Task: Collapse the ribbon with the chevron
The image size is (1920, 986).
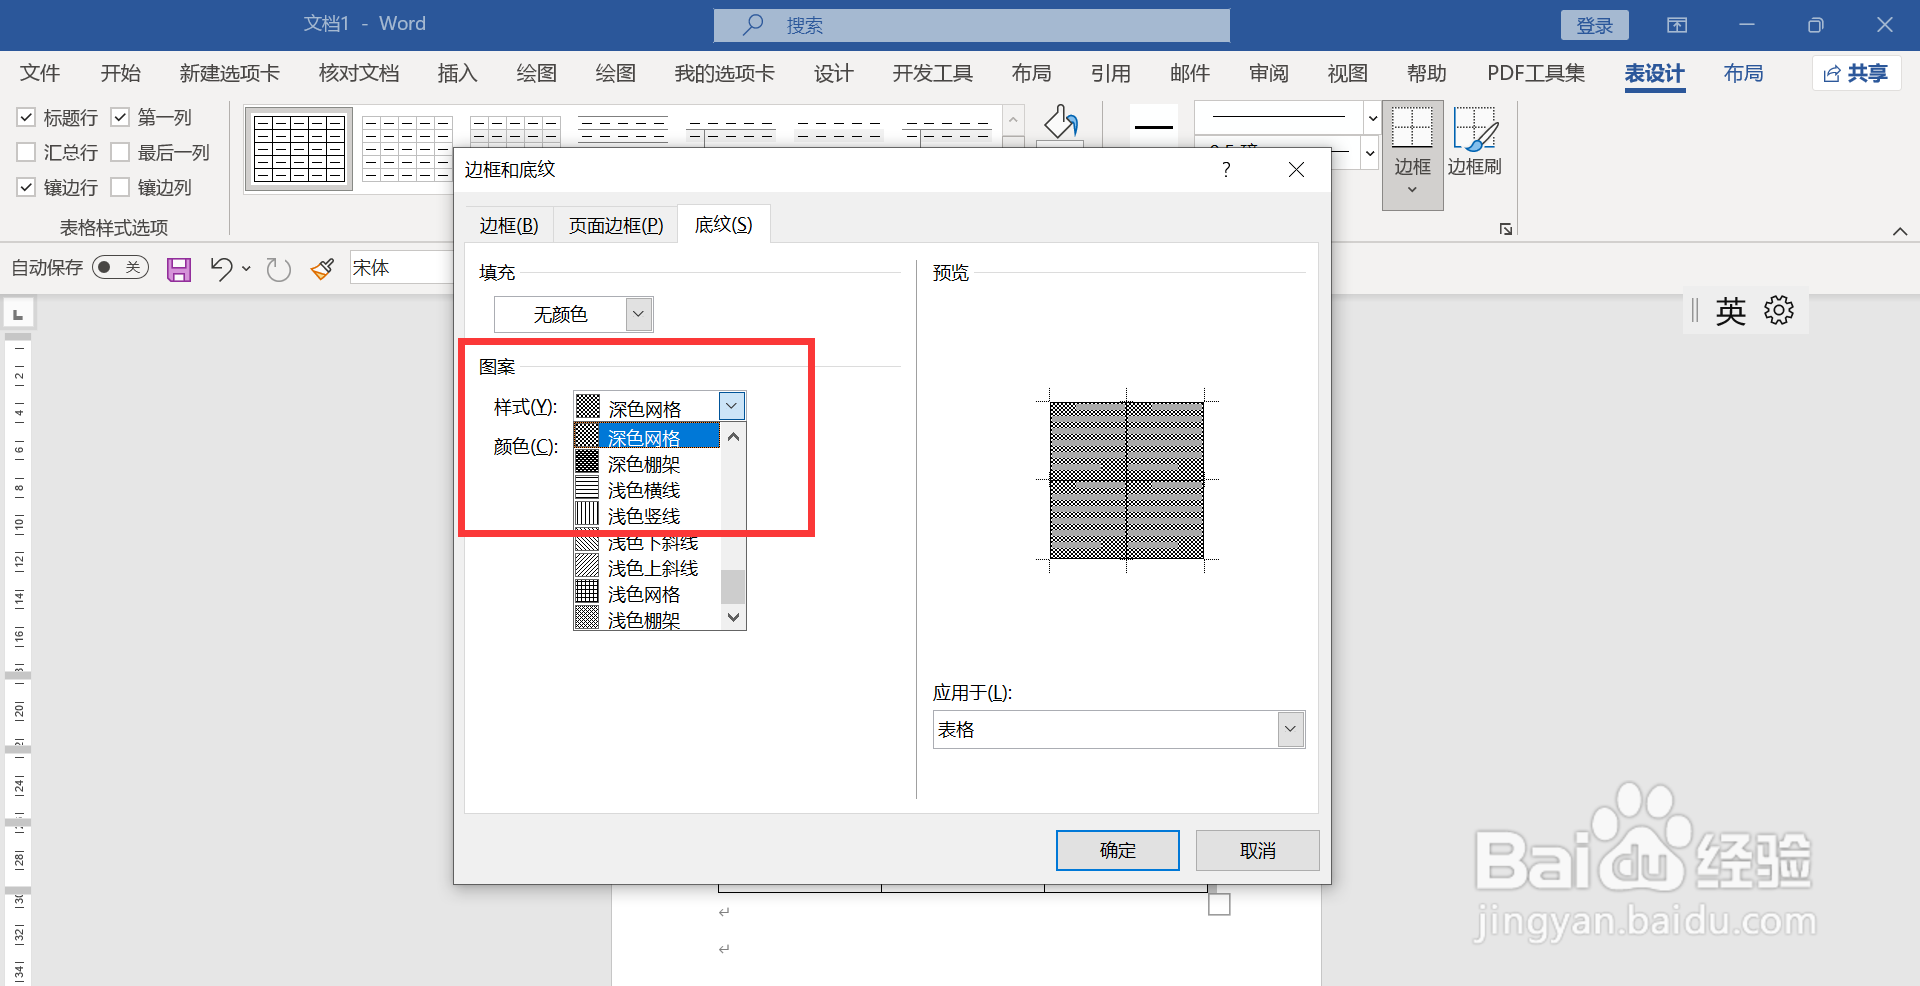Action: 1900,231
